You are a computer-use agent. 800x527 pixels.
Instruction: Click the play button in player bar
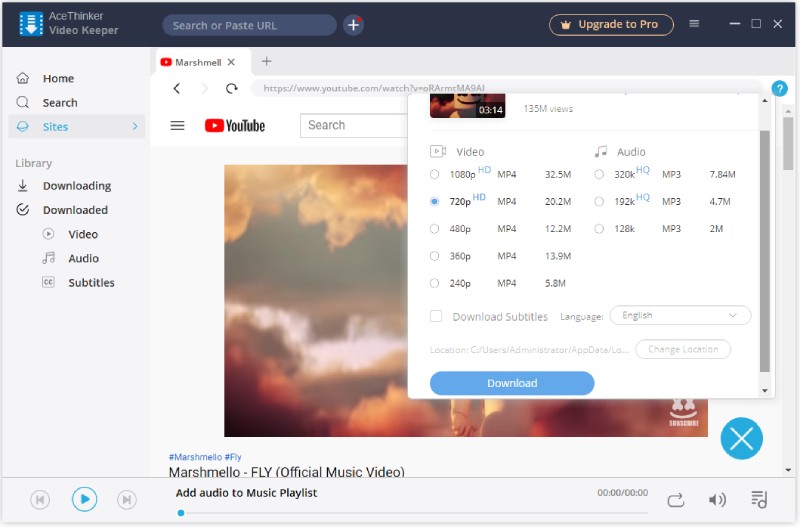click(84, 499)
